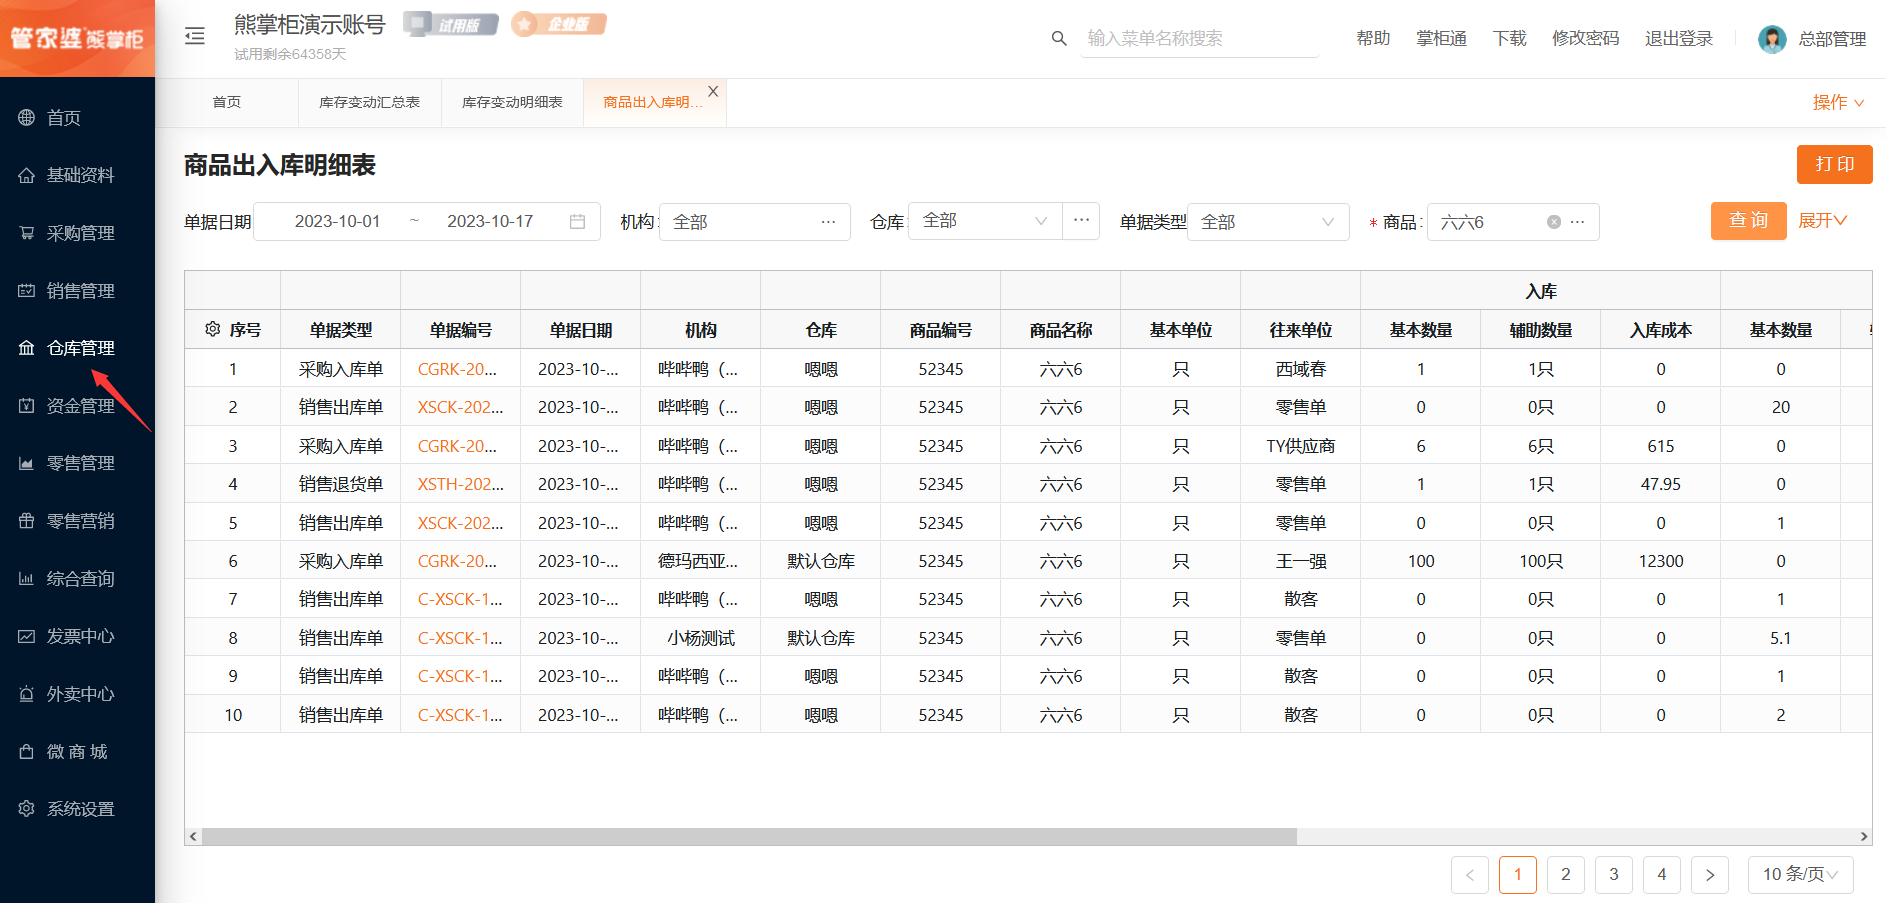The height and width of the screenshot is (903, 1886).
Task: Switch to the 库存变动汇总表 tab
Action: 370,102
